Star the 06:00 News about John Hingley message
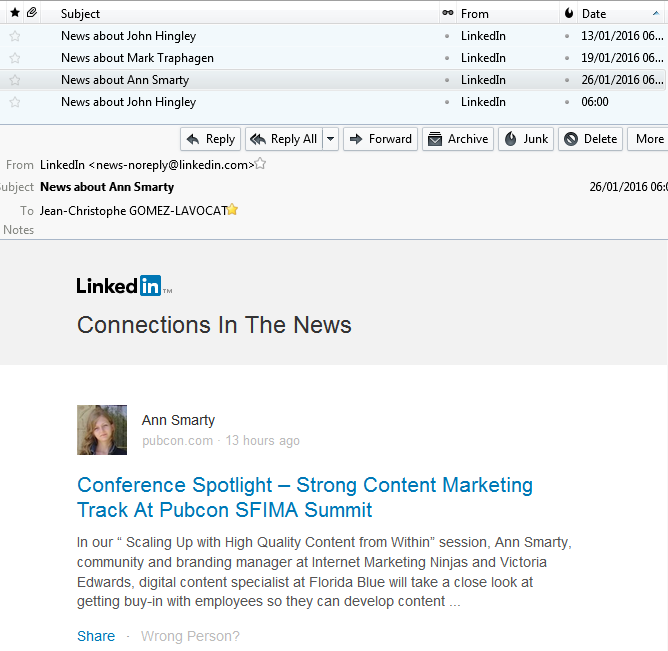 pos(15,102)
